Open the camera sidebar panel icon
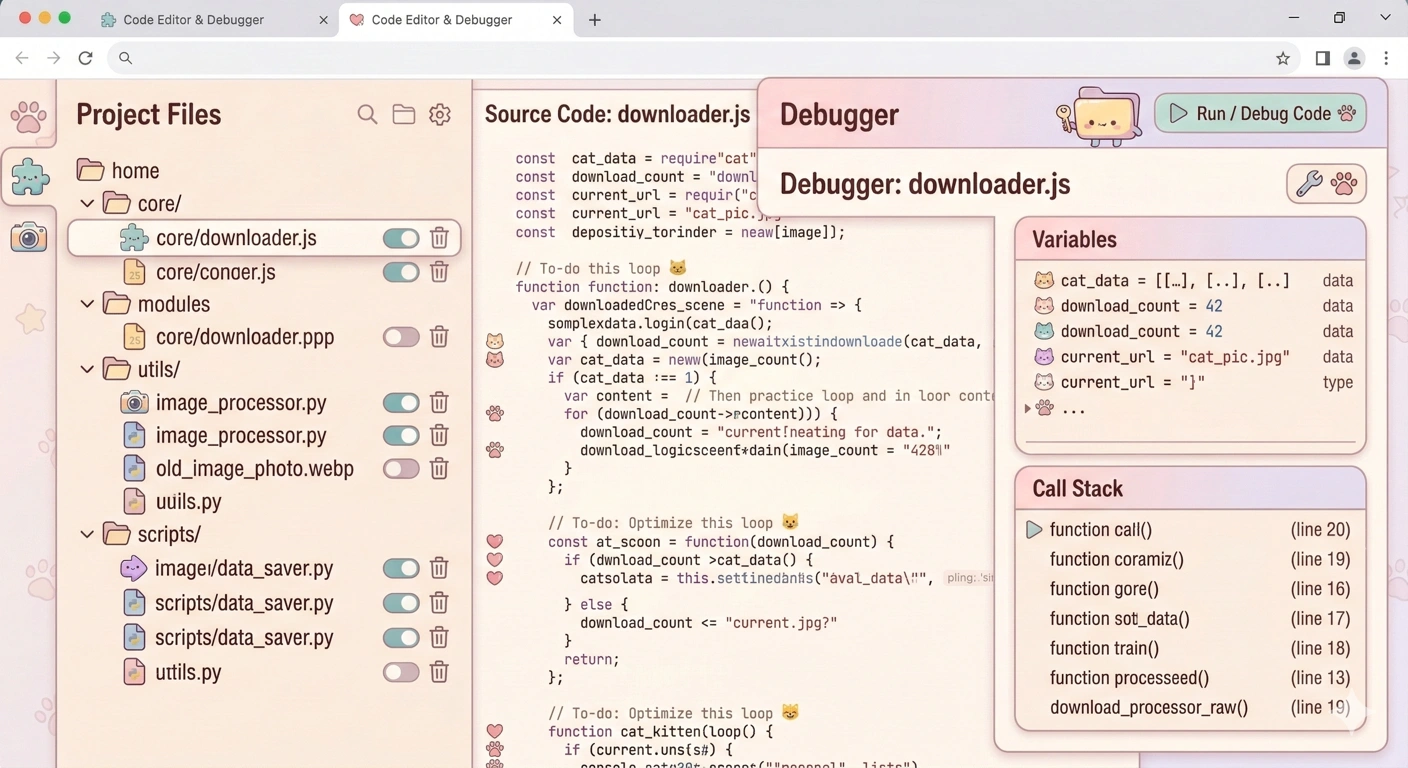1408x768 pixels. 28,237
